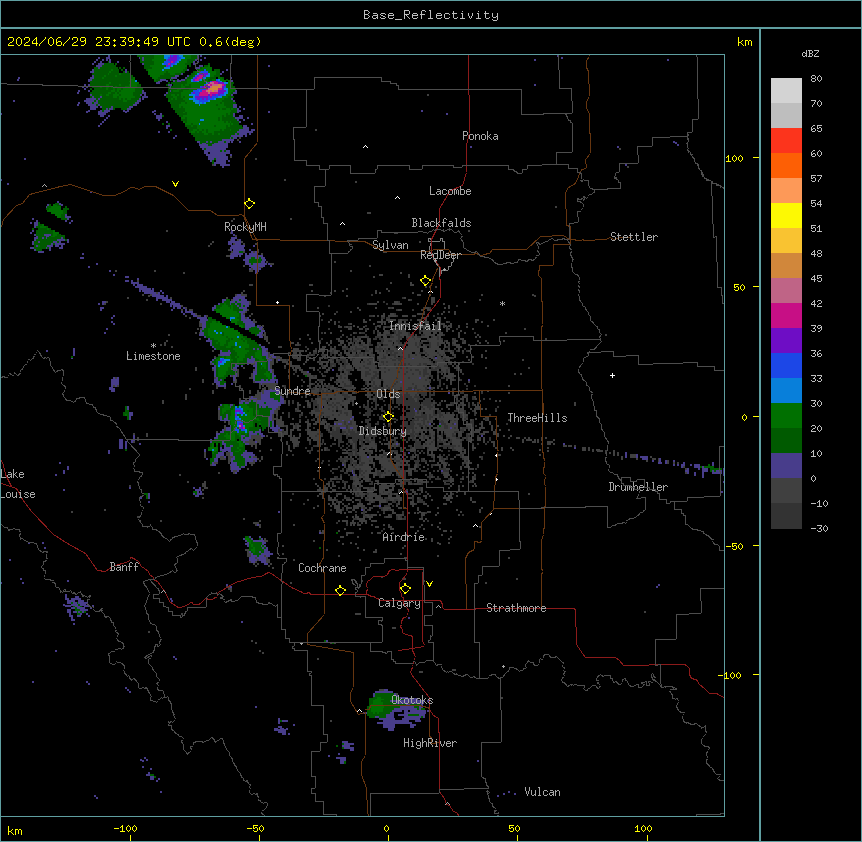Screen dimensions: 862x842
Task: Click the Didsbury town label
Action: coord(383,431)
